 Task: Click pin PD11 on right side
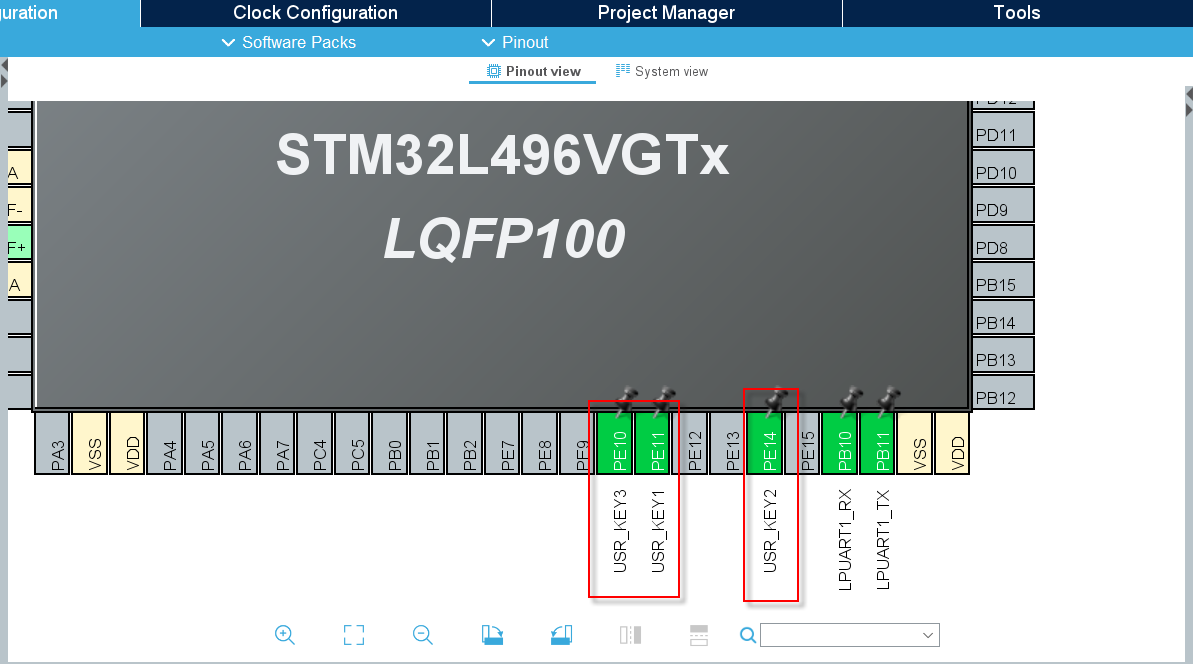point(1003,130)
